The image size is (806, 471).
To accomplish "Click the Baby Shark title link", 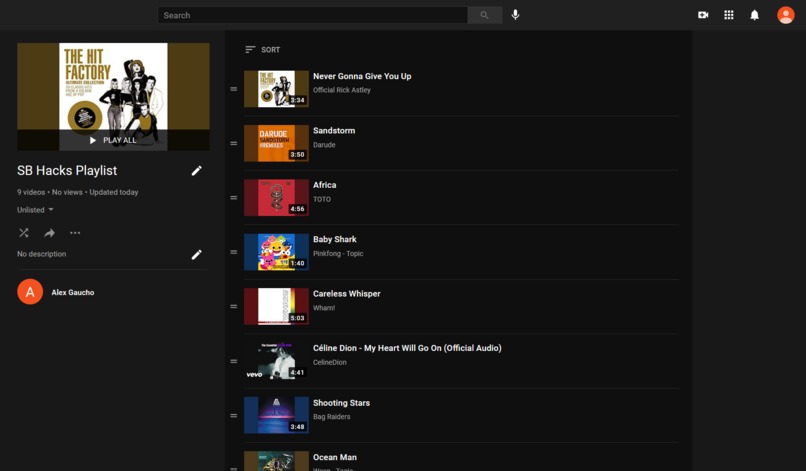I will [335, 240].
